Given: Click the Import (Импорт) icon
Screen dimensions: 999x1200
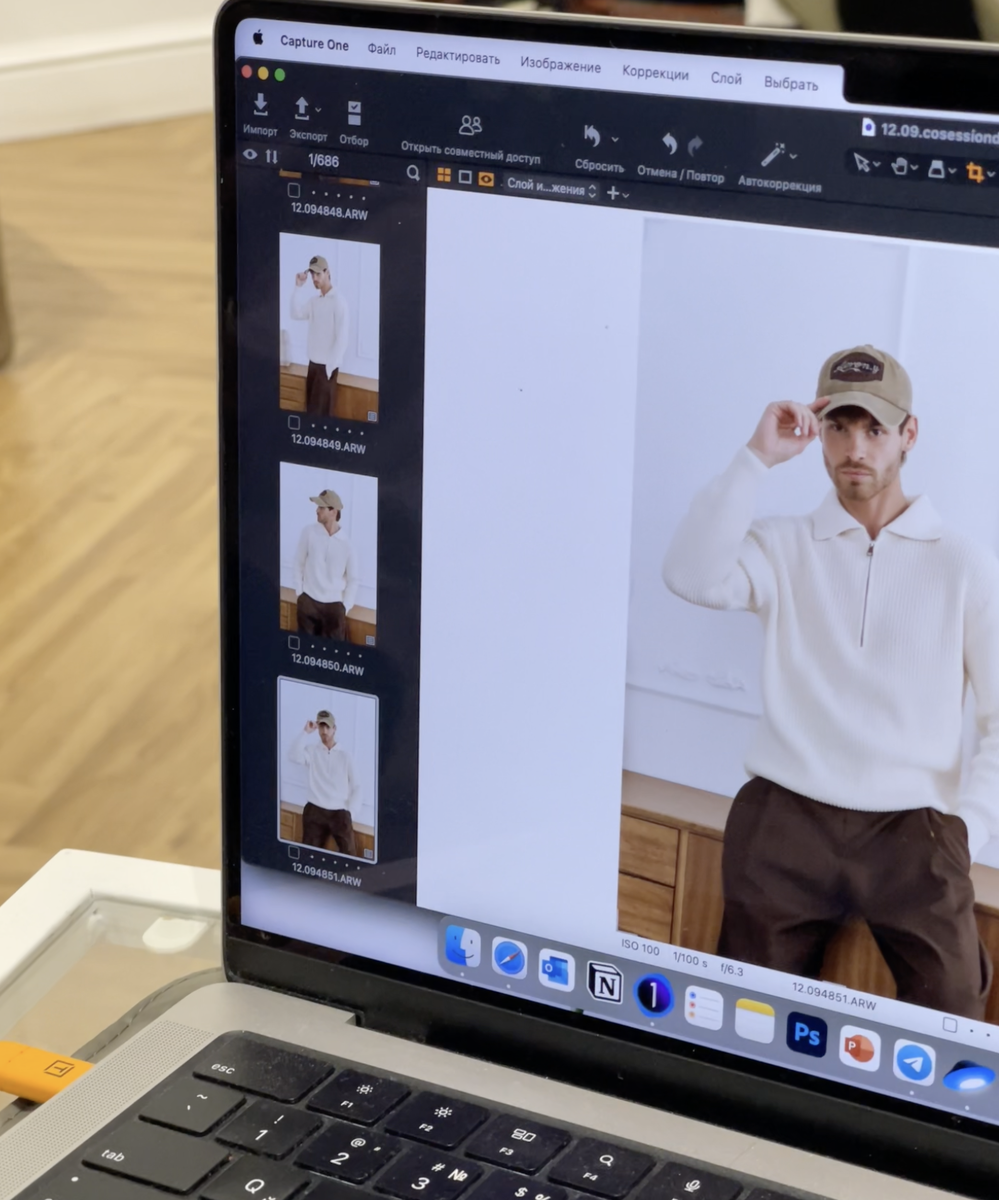Looking at the screenshot, I should point(260,104).
